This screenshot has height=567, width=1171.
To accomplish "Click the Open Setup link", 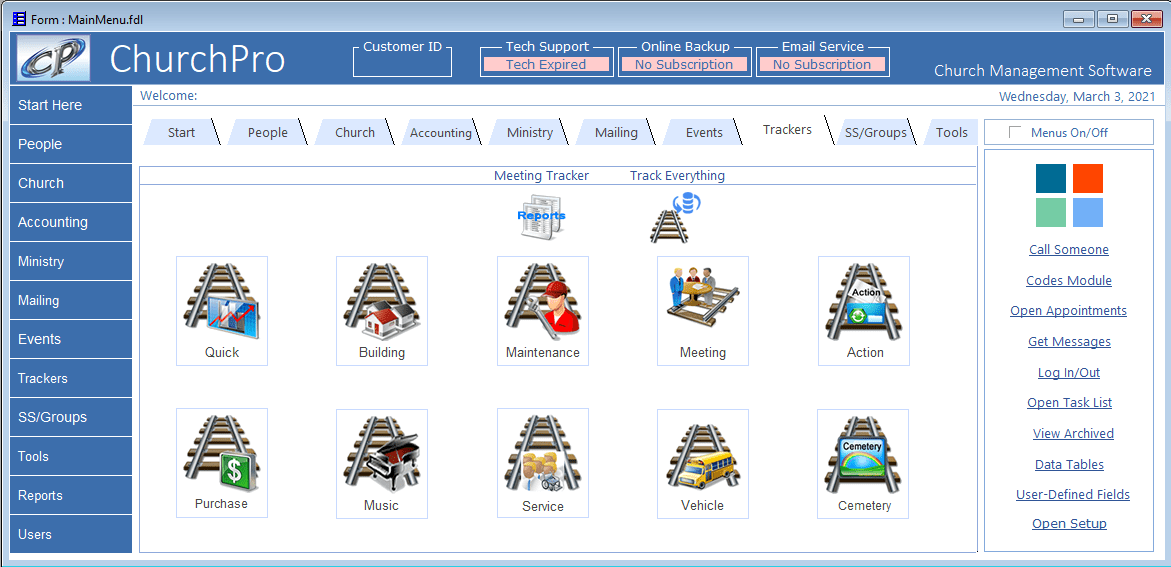I will click(1069, 524).
